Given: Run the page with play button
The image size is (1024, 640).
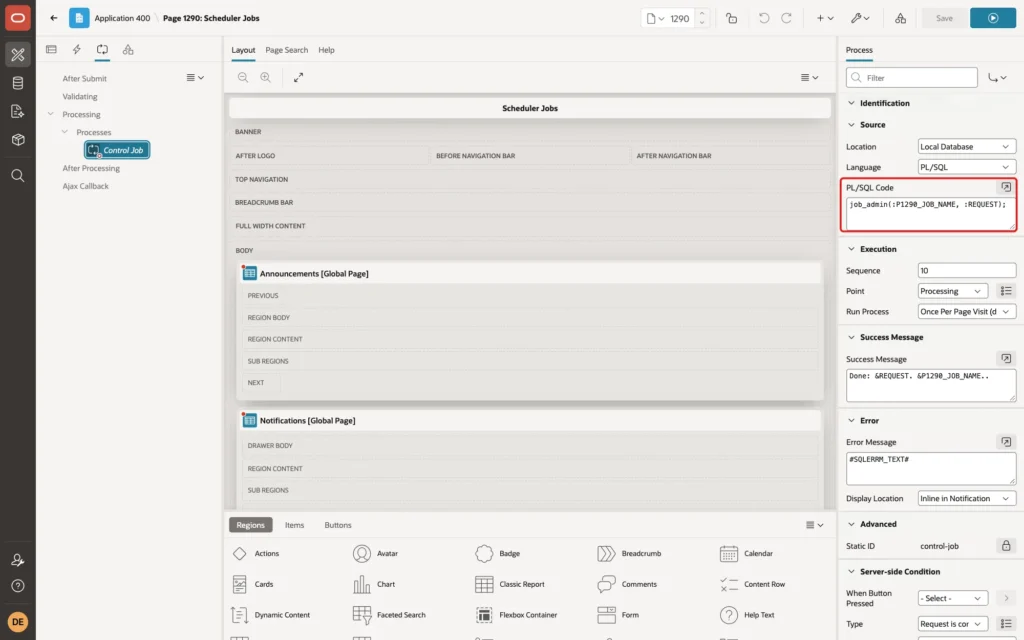Looking at the screenshot, I should [x=993, y=18].
